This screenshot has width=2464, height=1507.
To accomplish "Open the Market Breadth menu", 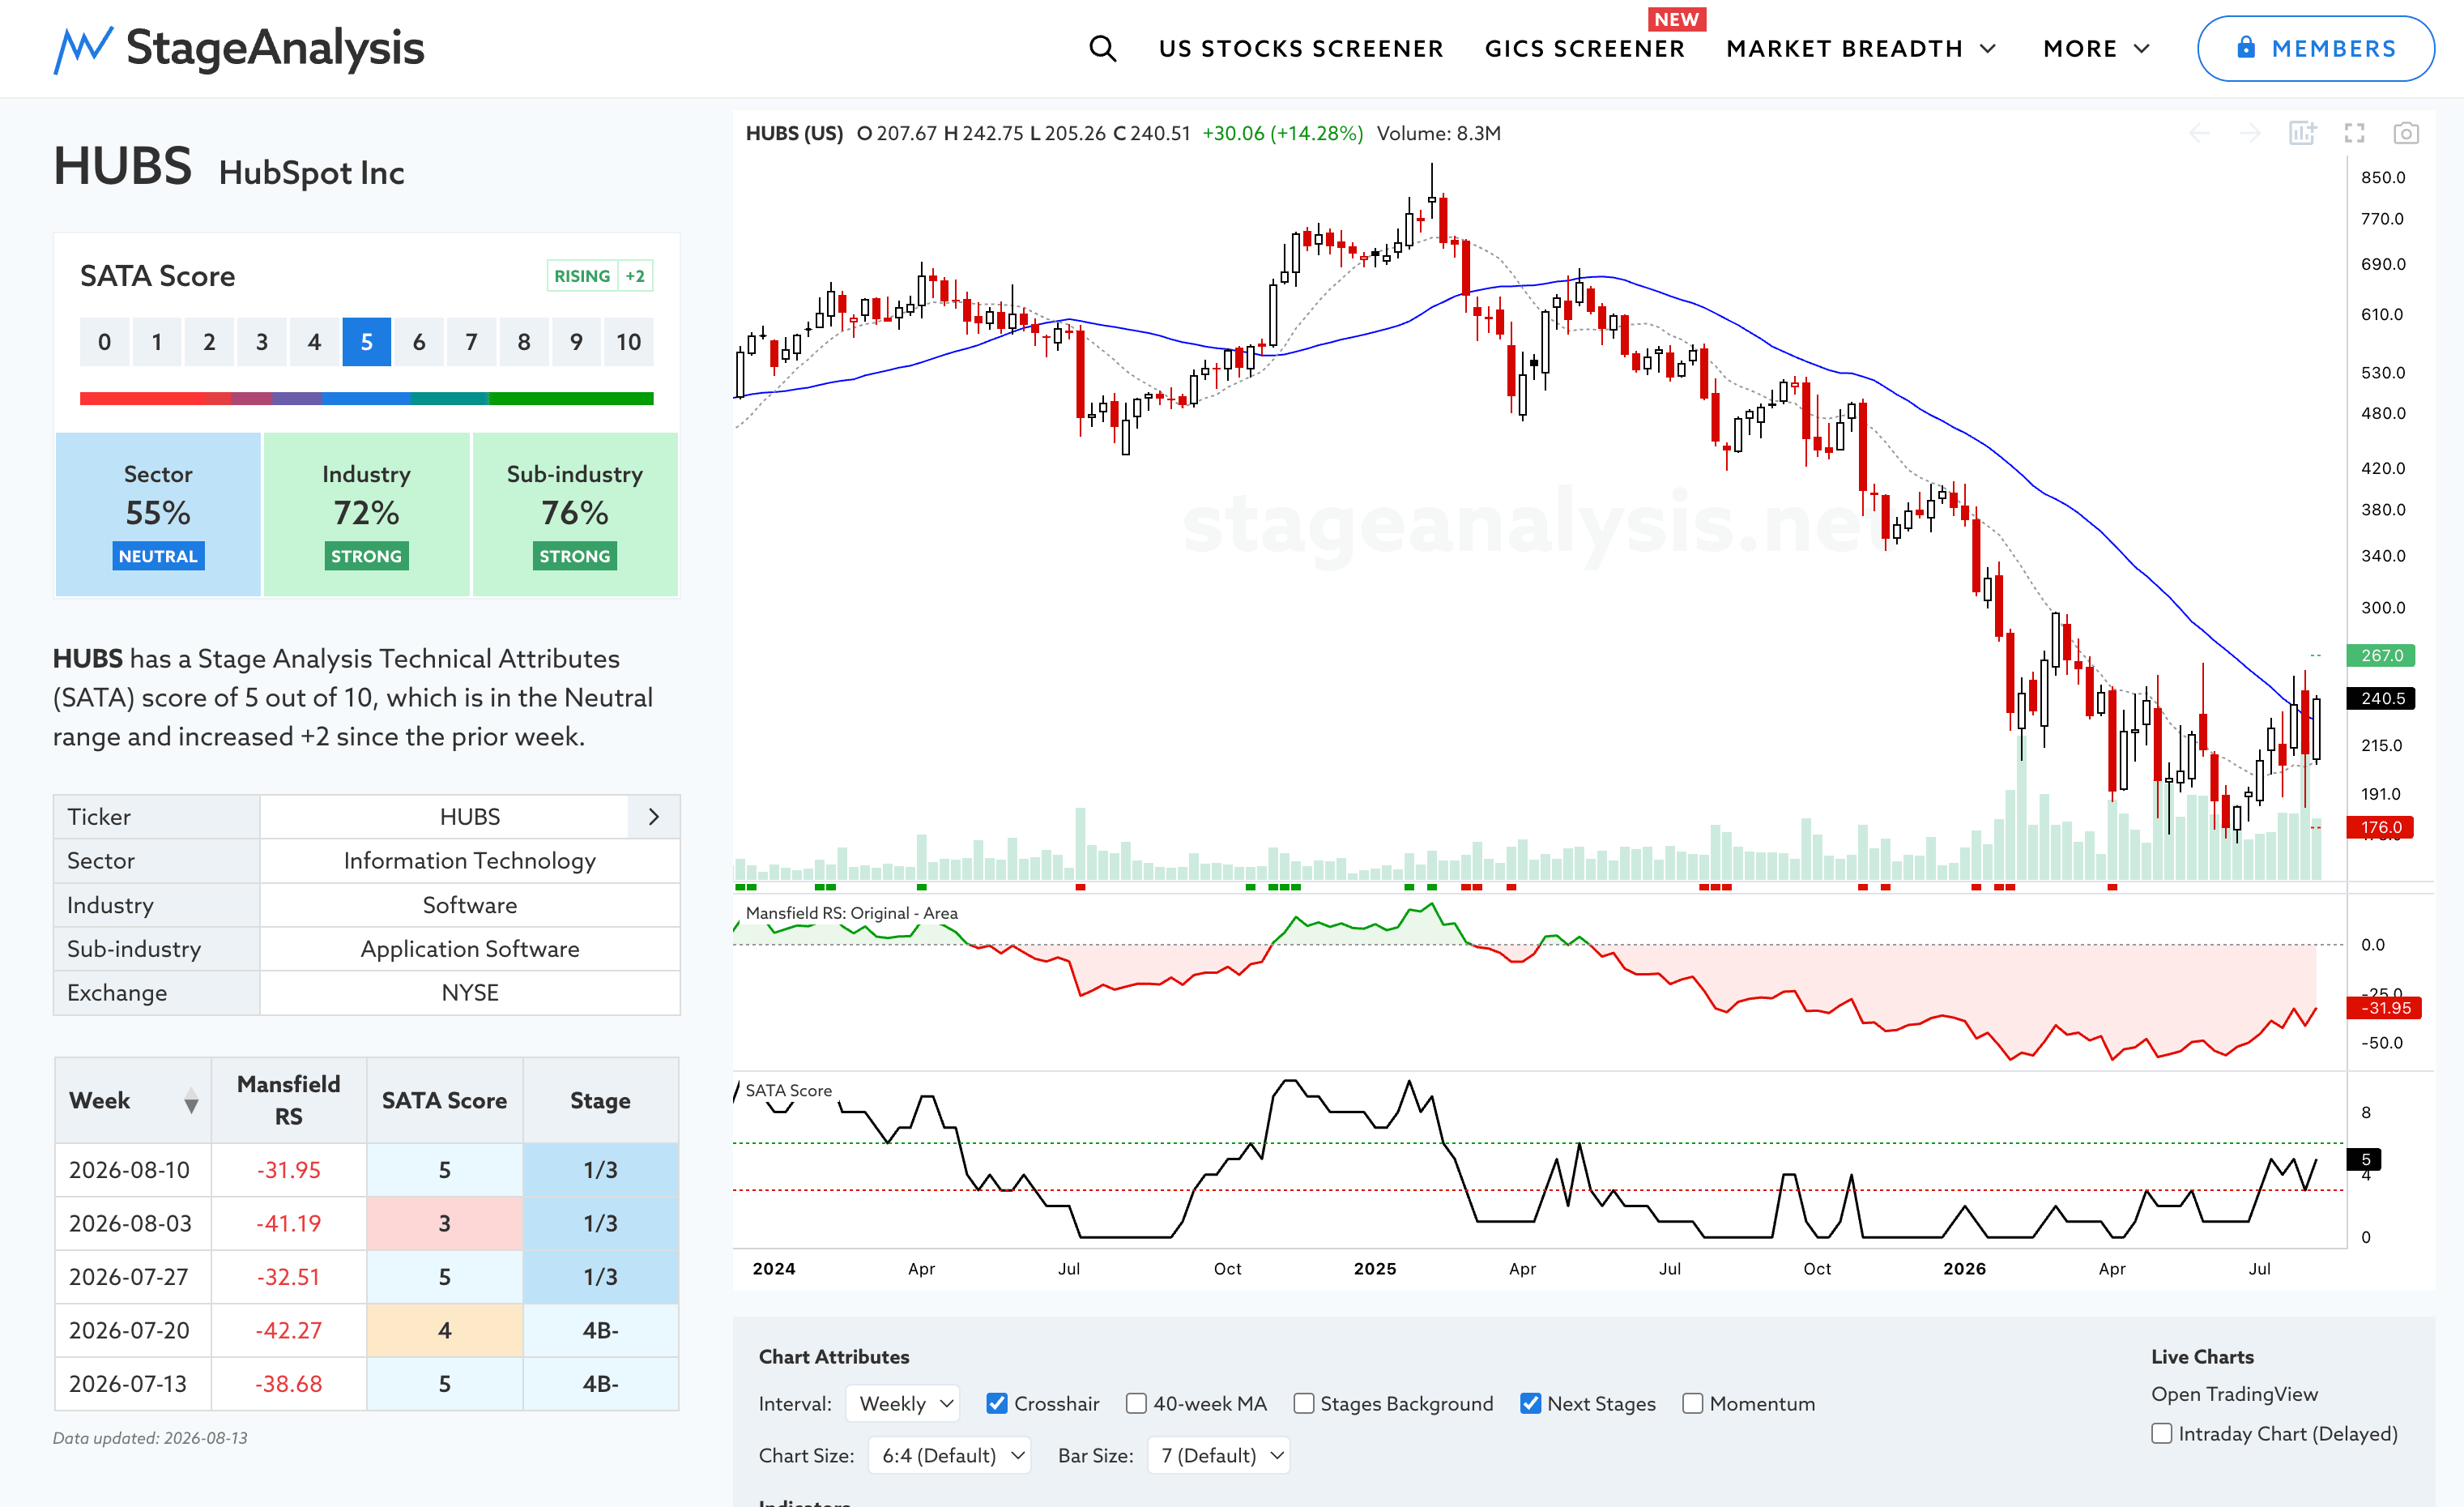I will coord(1862,48).
